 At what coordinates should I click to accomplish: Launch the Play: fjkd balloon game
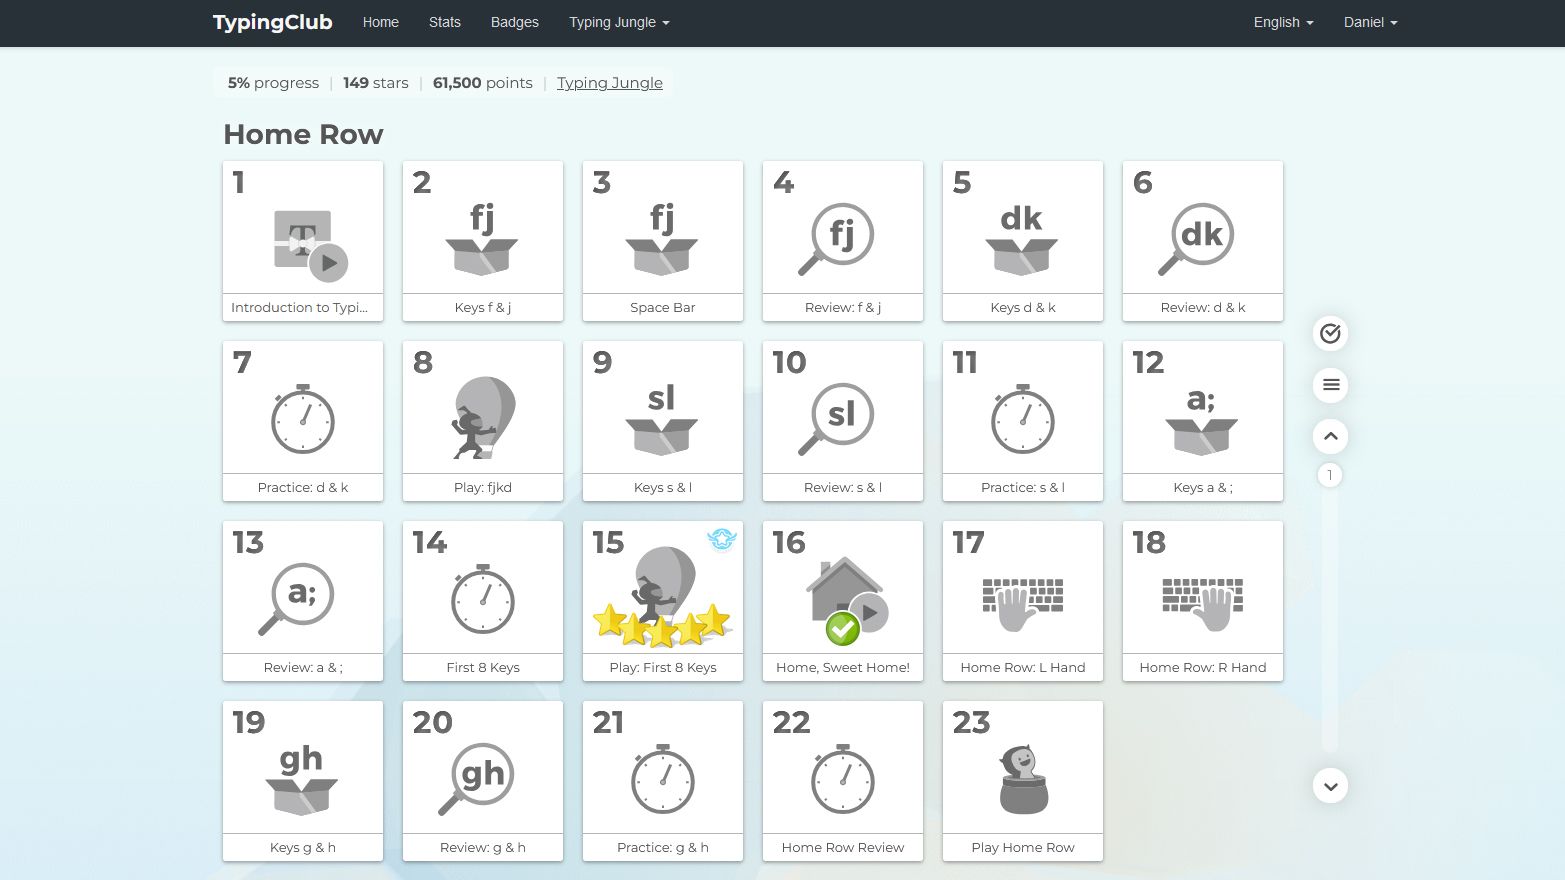(482, 421)
